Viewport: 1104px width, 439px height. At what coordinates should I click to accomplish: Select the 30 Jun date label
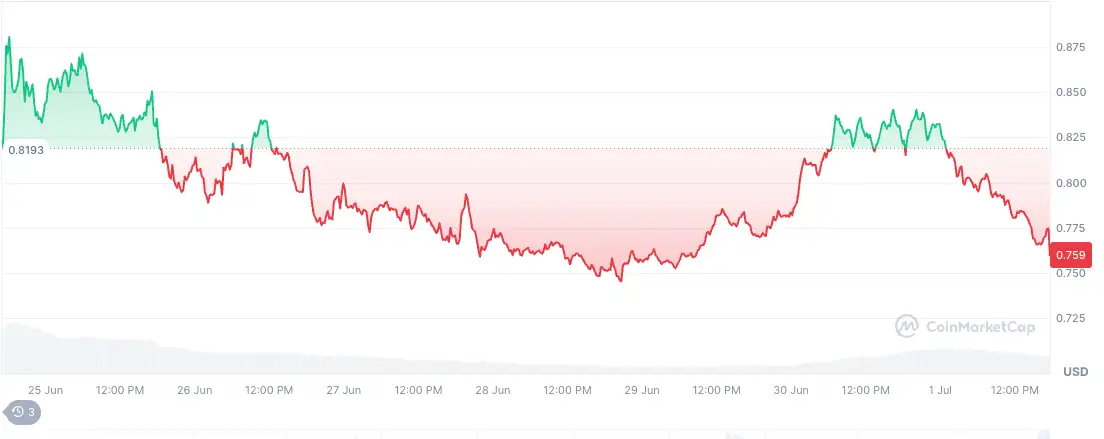(x=792, y=390)
